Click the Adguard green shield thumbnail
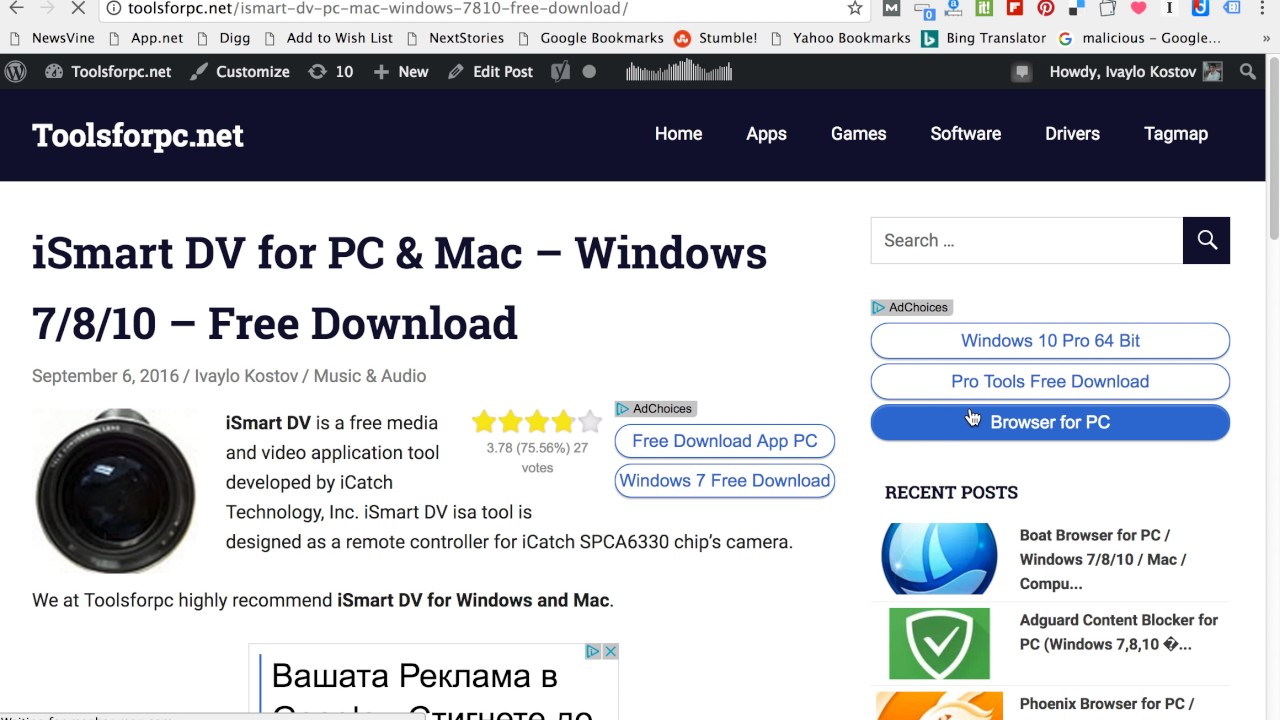 click(x=939, y=644)
